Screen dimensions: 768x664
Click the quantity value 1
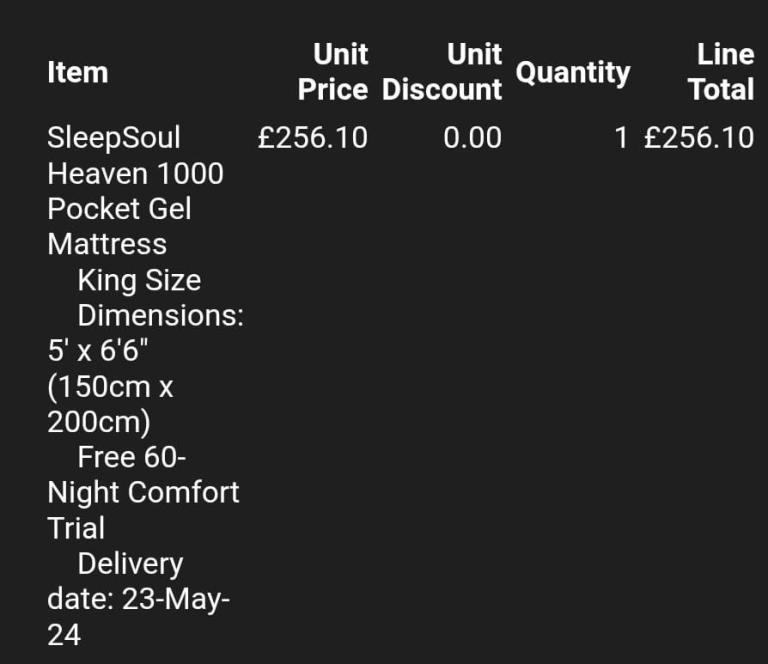coord(621,138)
